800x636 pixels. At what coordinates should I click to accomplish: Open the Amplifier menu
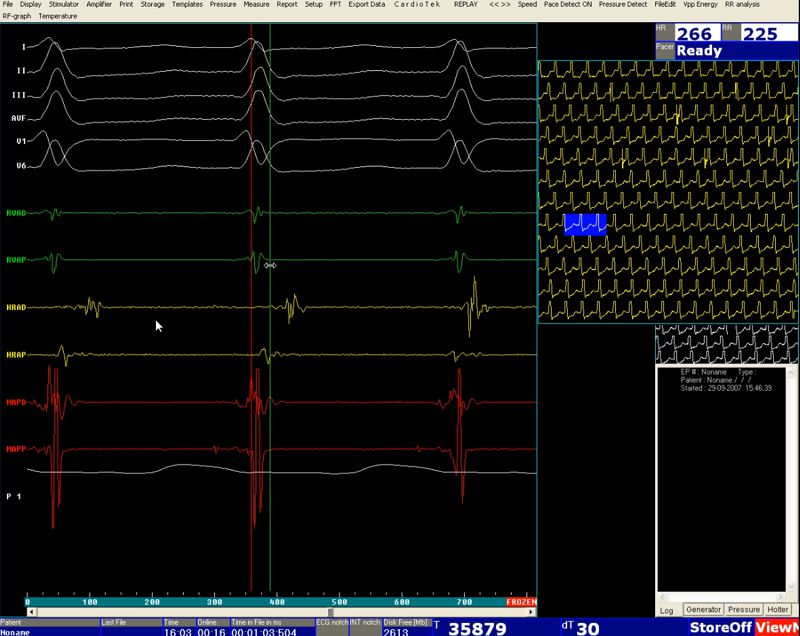(x=99, y=4)
